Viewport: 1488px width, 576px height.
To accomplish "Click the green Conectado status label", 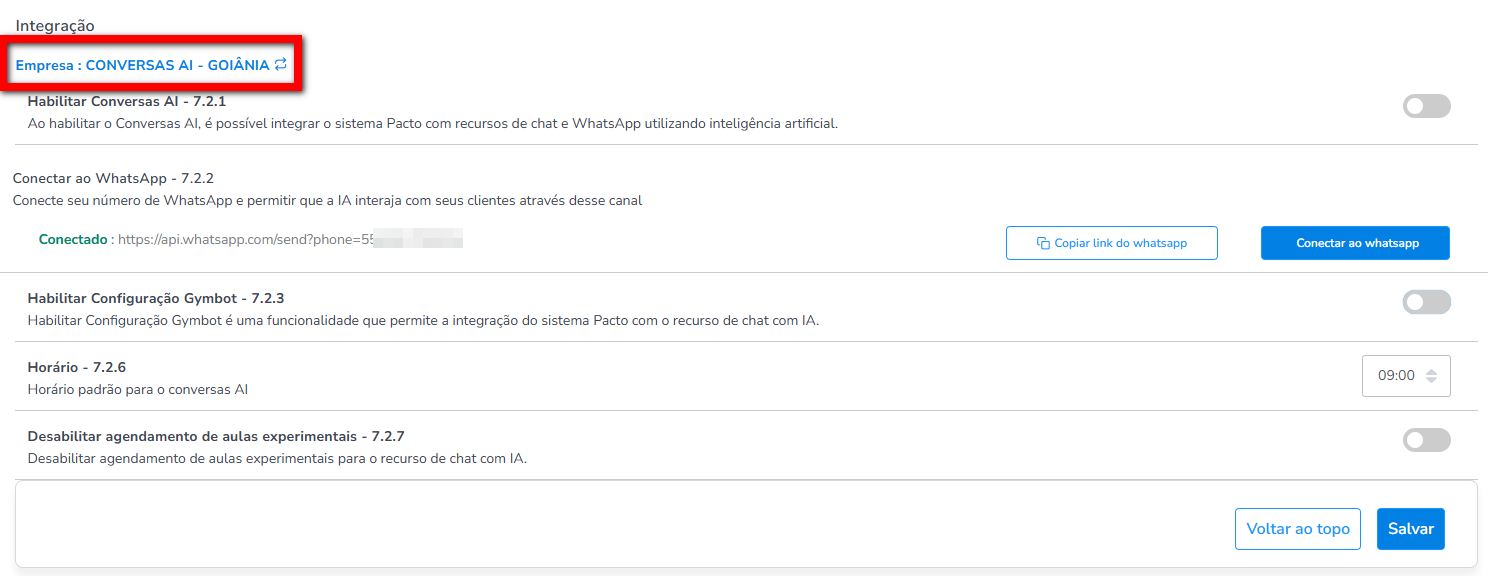I will (73, 240).
